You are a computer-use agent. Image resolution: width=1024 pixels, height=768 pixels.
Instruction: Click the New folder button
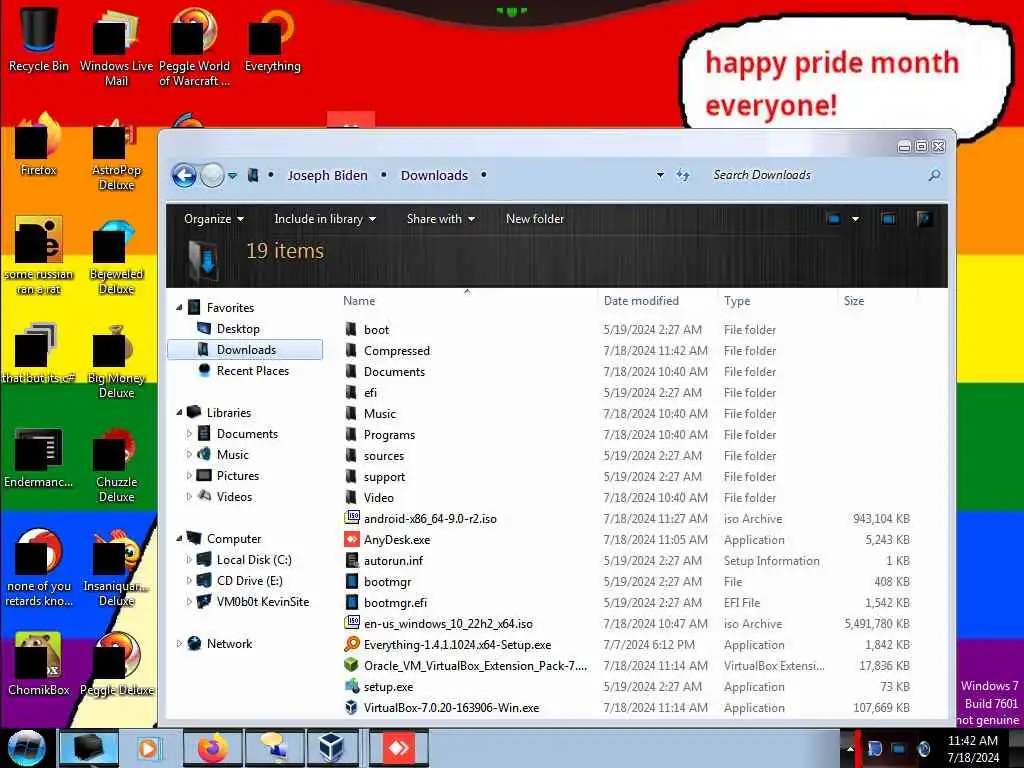(x=535, y=219)
